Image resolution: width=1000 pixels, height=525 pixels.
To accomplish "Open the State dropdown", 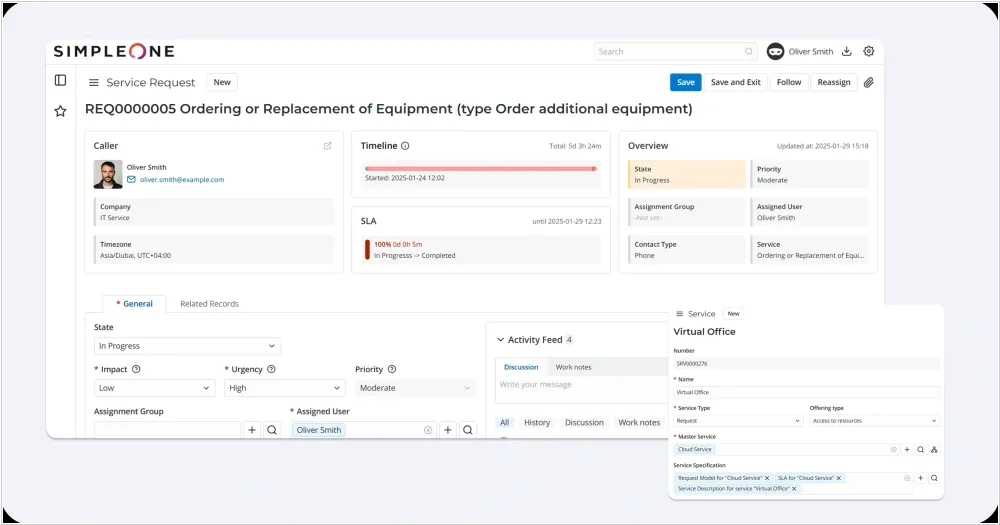I will (x=187, y=346).
